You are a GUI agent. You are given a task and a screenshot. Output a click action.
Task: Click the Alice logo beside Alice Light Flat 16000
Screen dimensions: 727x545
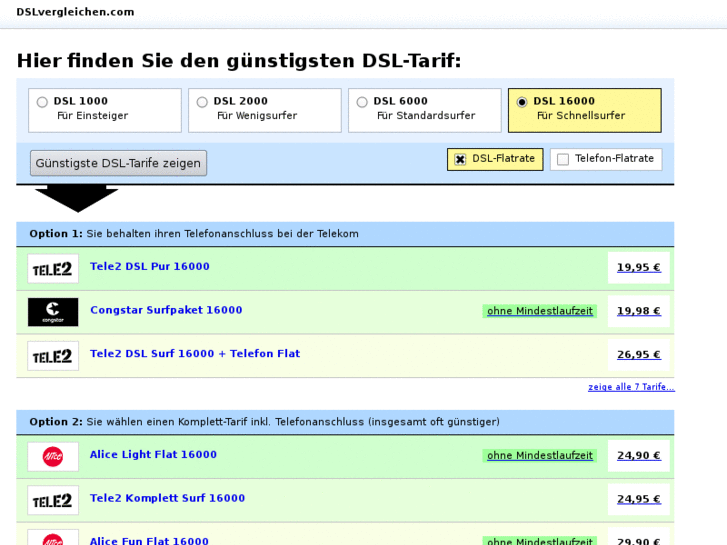click(53, 456)
